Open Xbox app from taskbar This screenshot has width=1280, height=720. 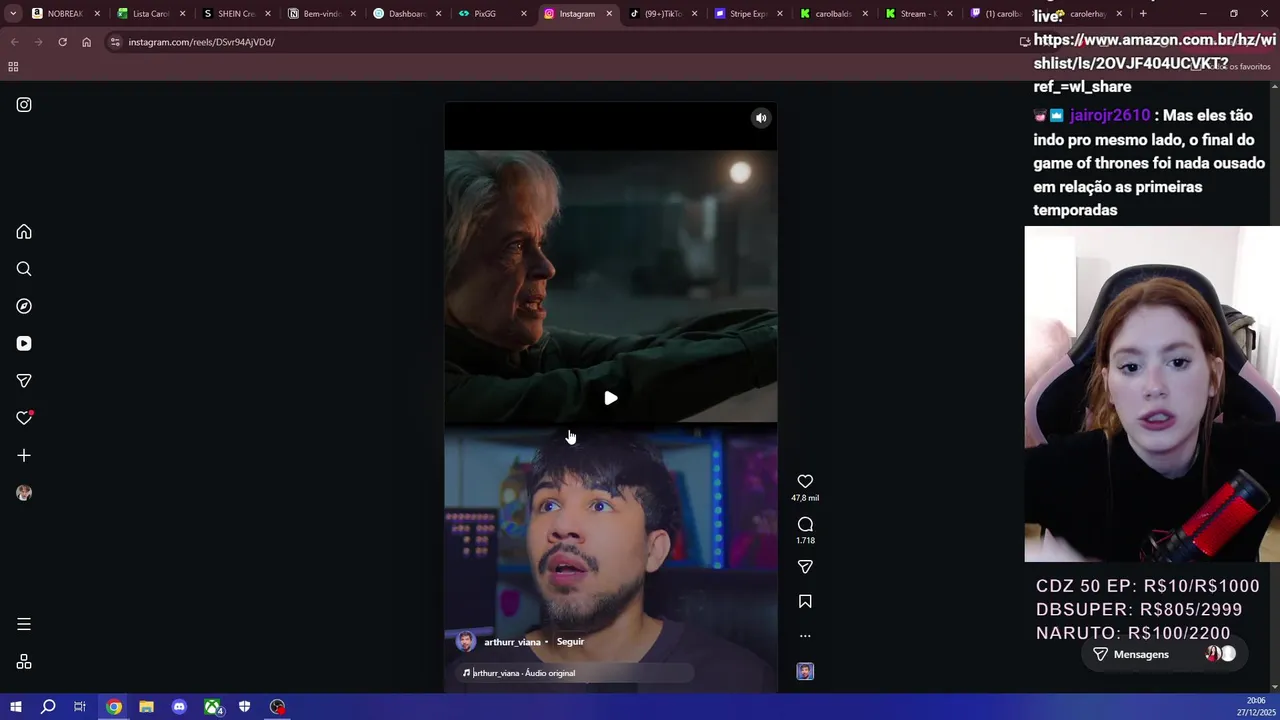pyautogui.click(x=212, y=707)
